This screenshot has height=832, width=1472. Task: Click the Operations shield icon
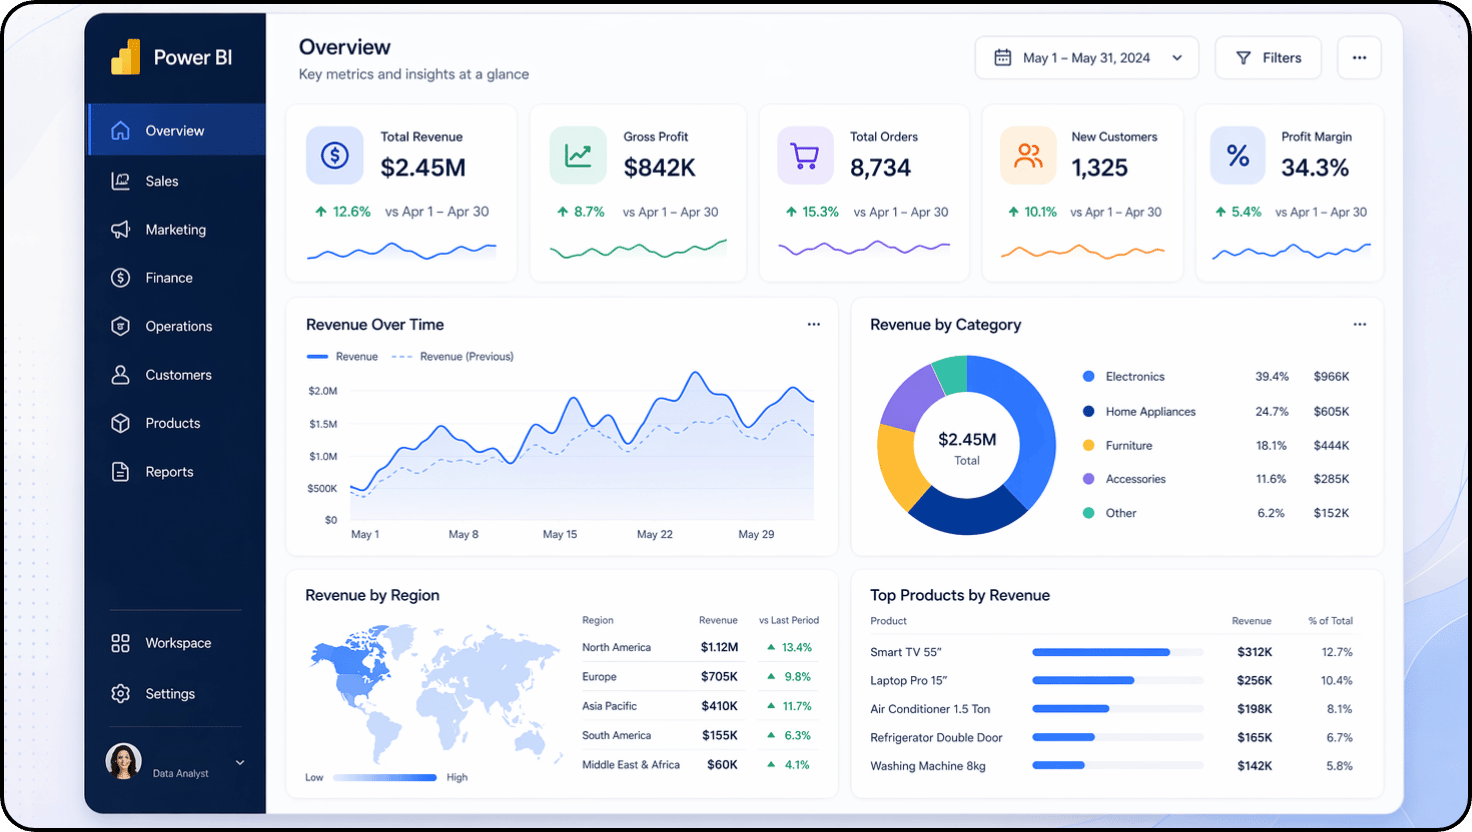pyautogui.click(x=120, y=326)
